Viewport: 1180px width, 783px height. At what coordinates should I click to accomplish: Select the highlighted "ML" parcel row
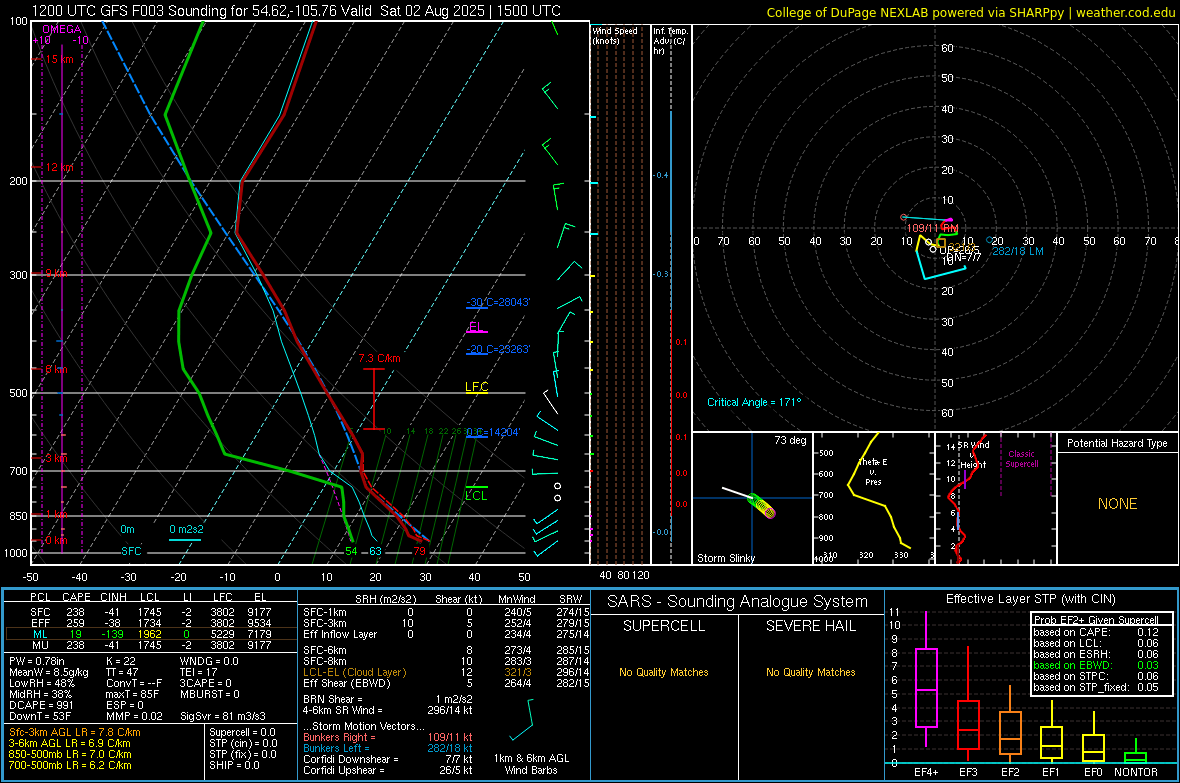pyautogui.click(x=151, y=634)
